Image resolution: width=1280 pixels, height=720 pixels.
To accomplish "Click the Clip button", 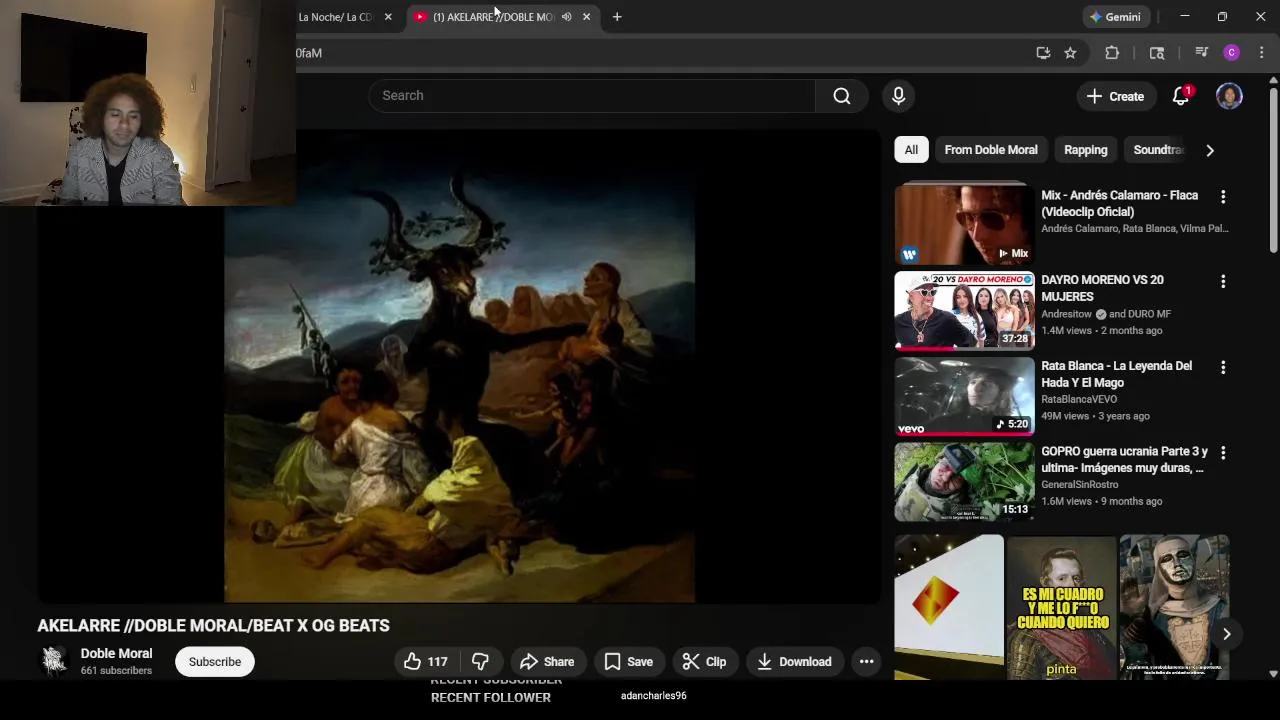I will coord(704,662).
